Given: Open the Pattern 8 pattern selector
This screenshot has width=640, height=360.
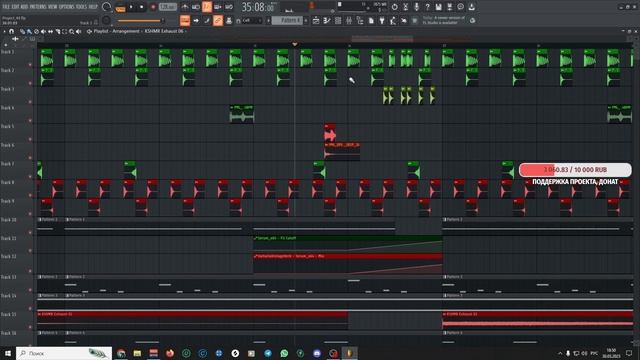Looking at the screenshot, I should (287, 20).
